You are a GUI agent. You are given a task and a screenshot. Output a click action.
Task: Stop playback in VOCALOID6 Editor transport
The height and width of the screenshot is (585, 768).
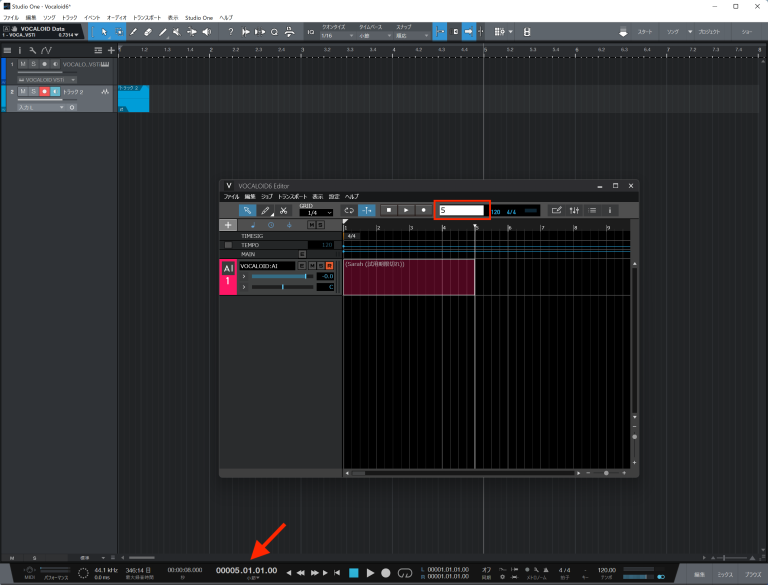pyautogui.click(x=389, y=210)
